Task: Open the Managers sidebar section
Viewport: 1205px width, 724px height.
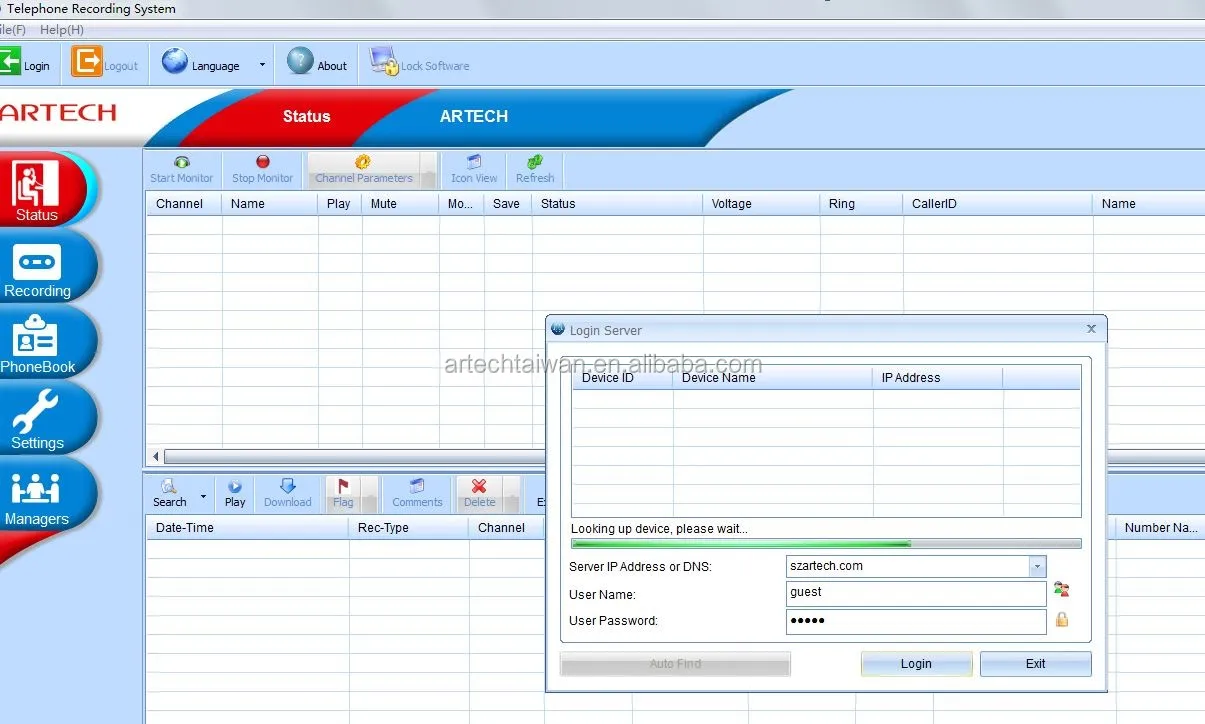Action: click(36, 488)
